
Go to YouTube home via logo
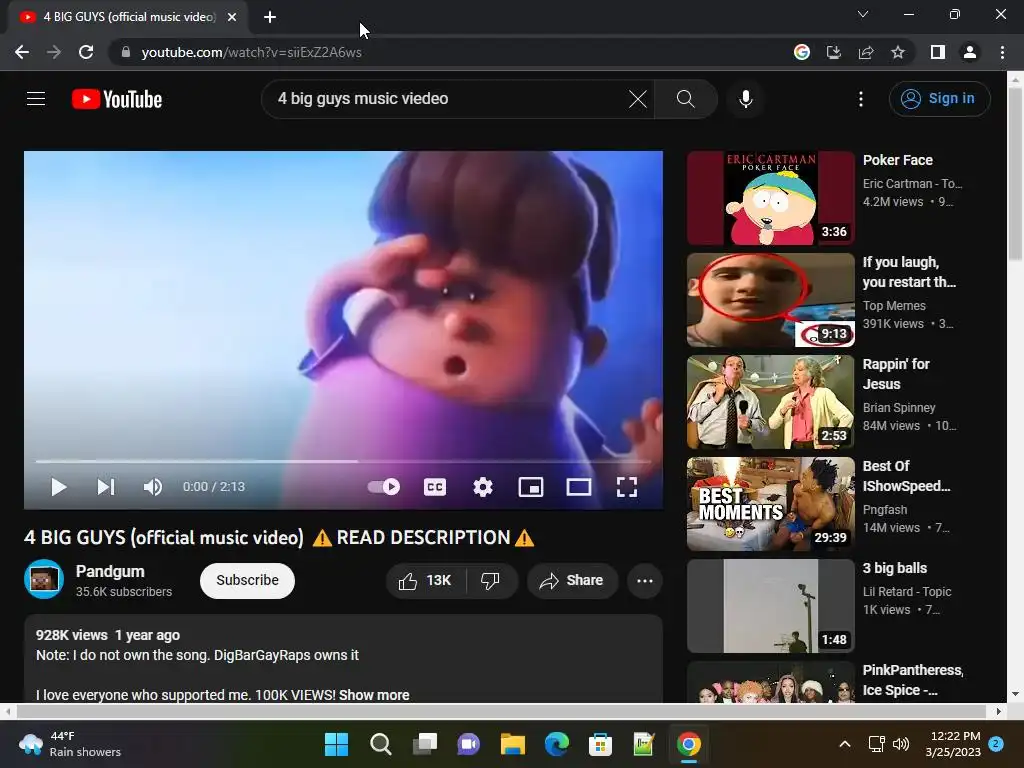tap(117, 99)
